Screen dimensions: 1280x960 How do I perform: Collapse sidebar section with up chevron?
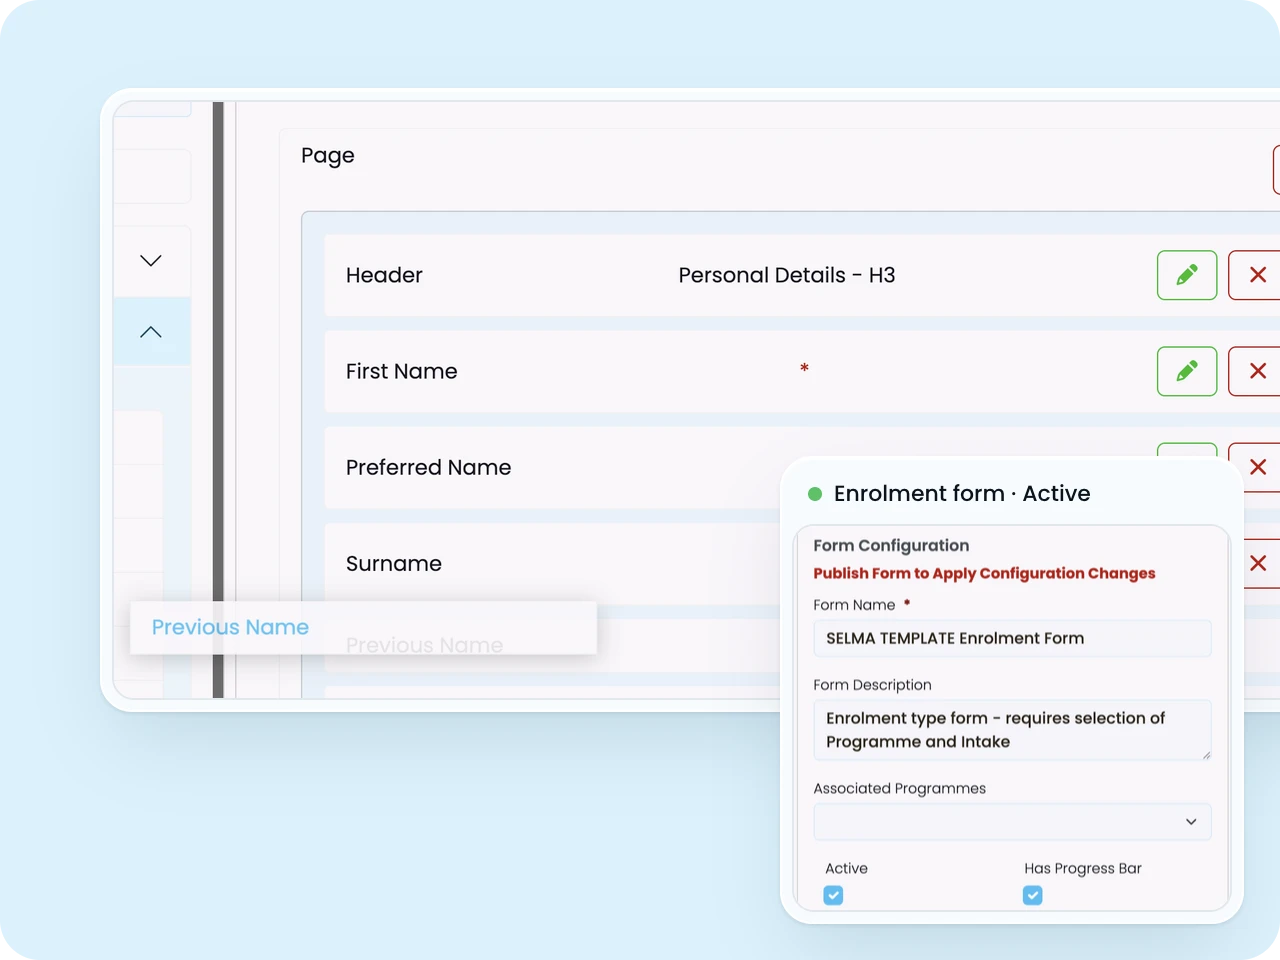(x=151, y=332)
